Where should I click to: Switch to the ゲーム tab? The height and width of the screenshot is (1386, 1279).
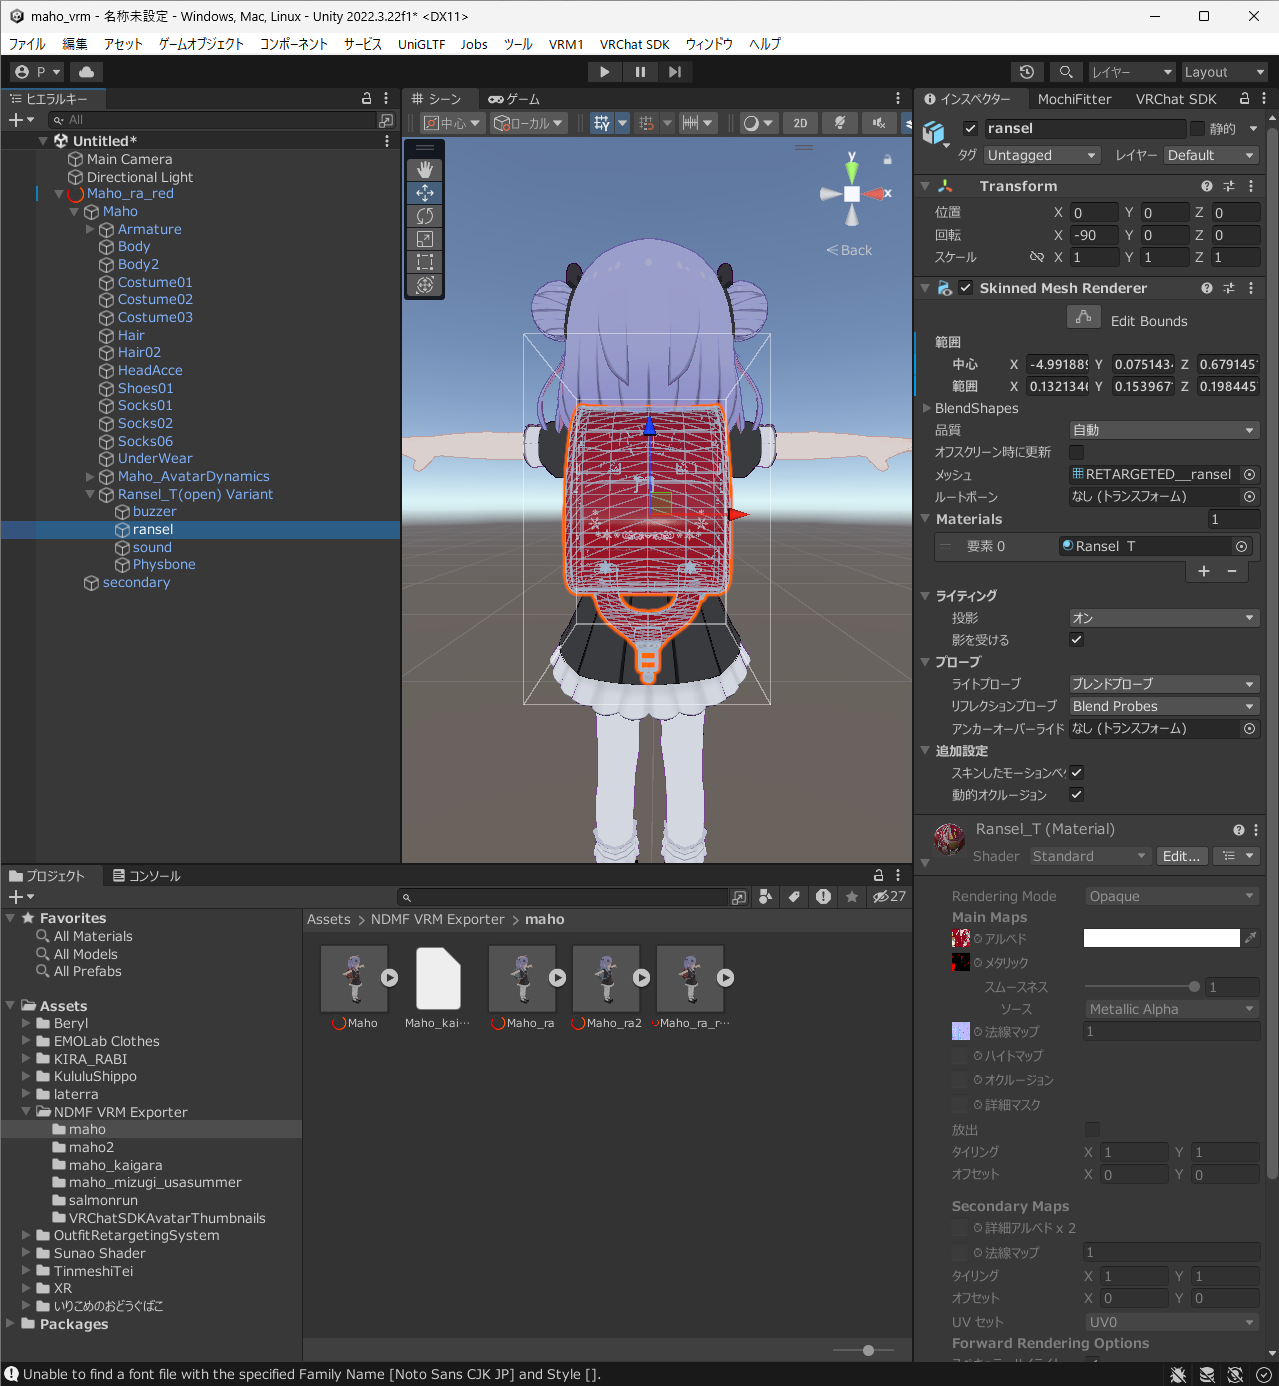[514, 99]
